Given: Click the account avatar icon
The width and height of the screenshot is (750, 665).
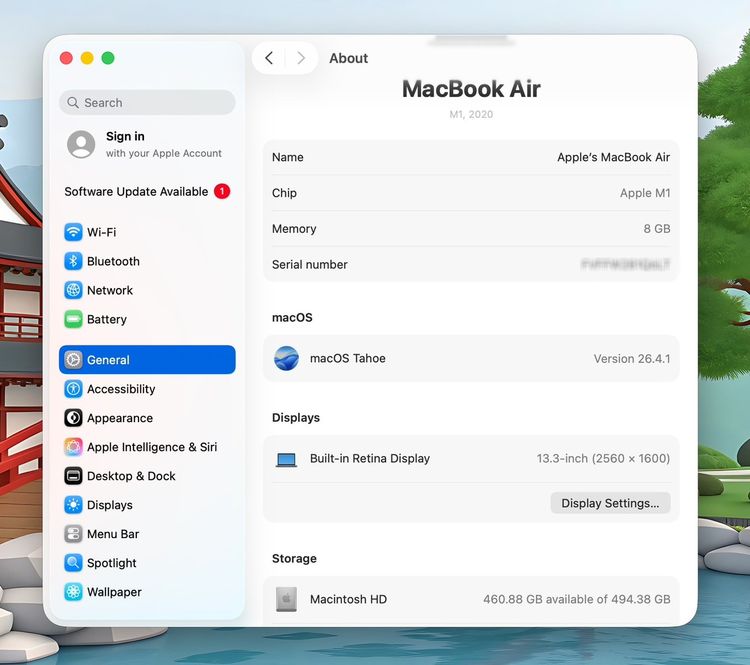Looking at the screenshot, I should coord(81,144).
